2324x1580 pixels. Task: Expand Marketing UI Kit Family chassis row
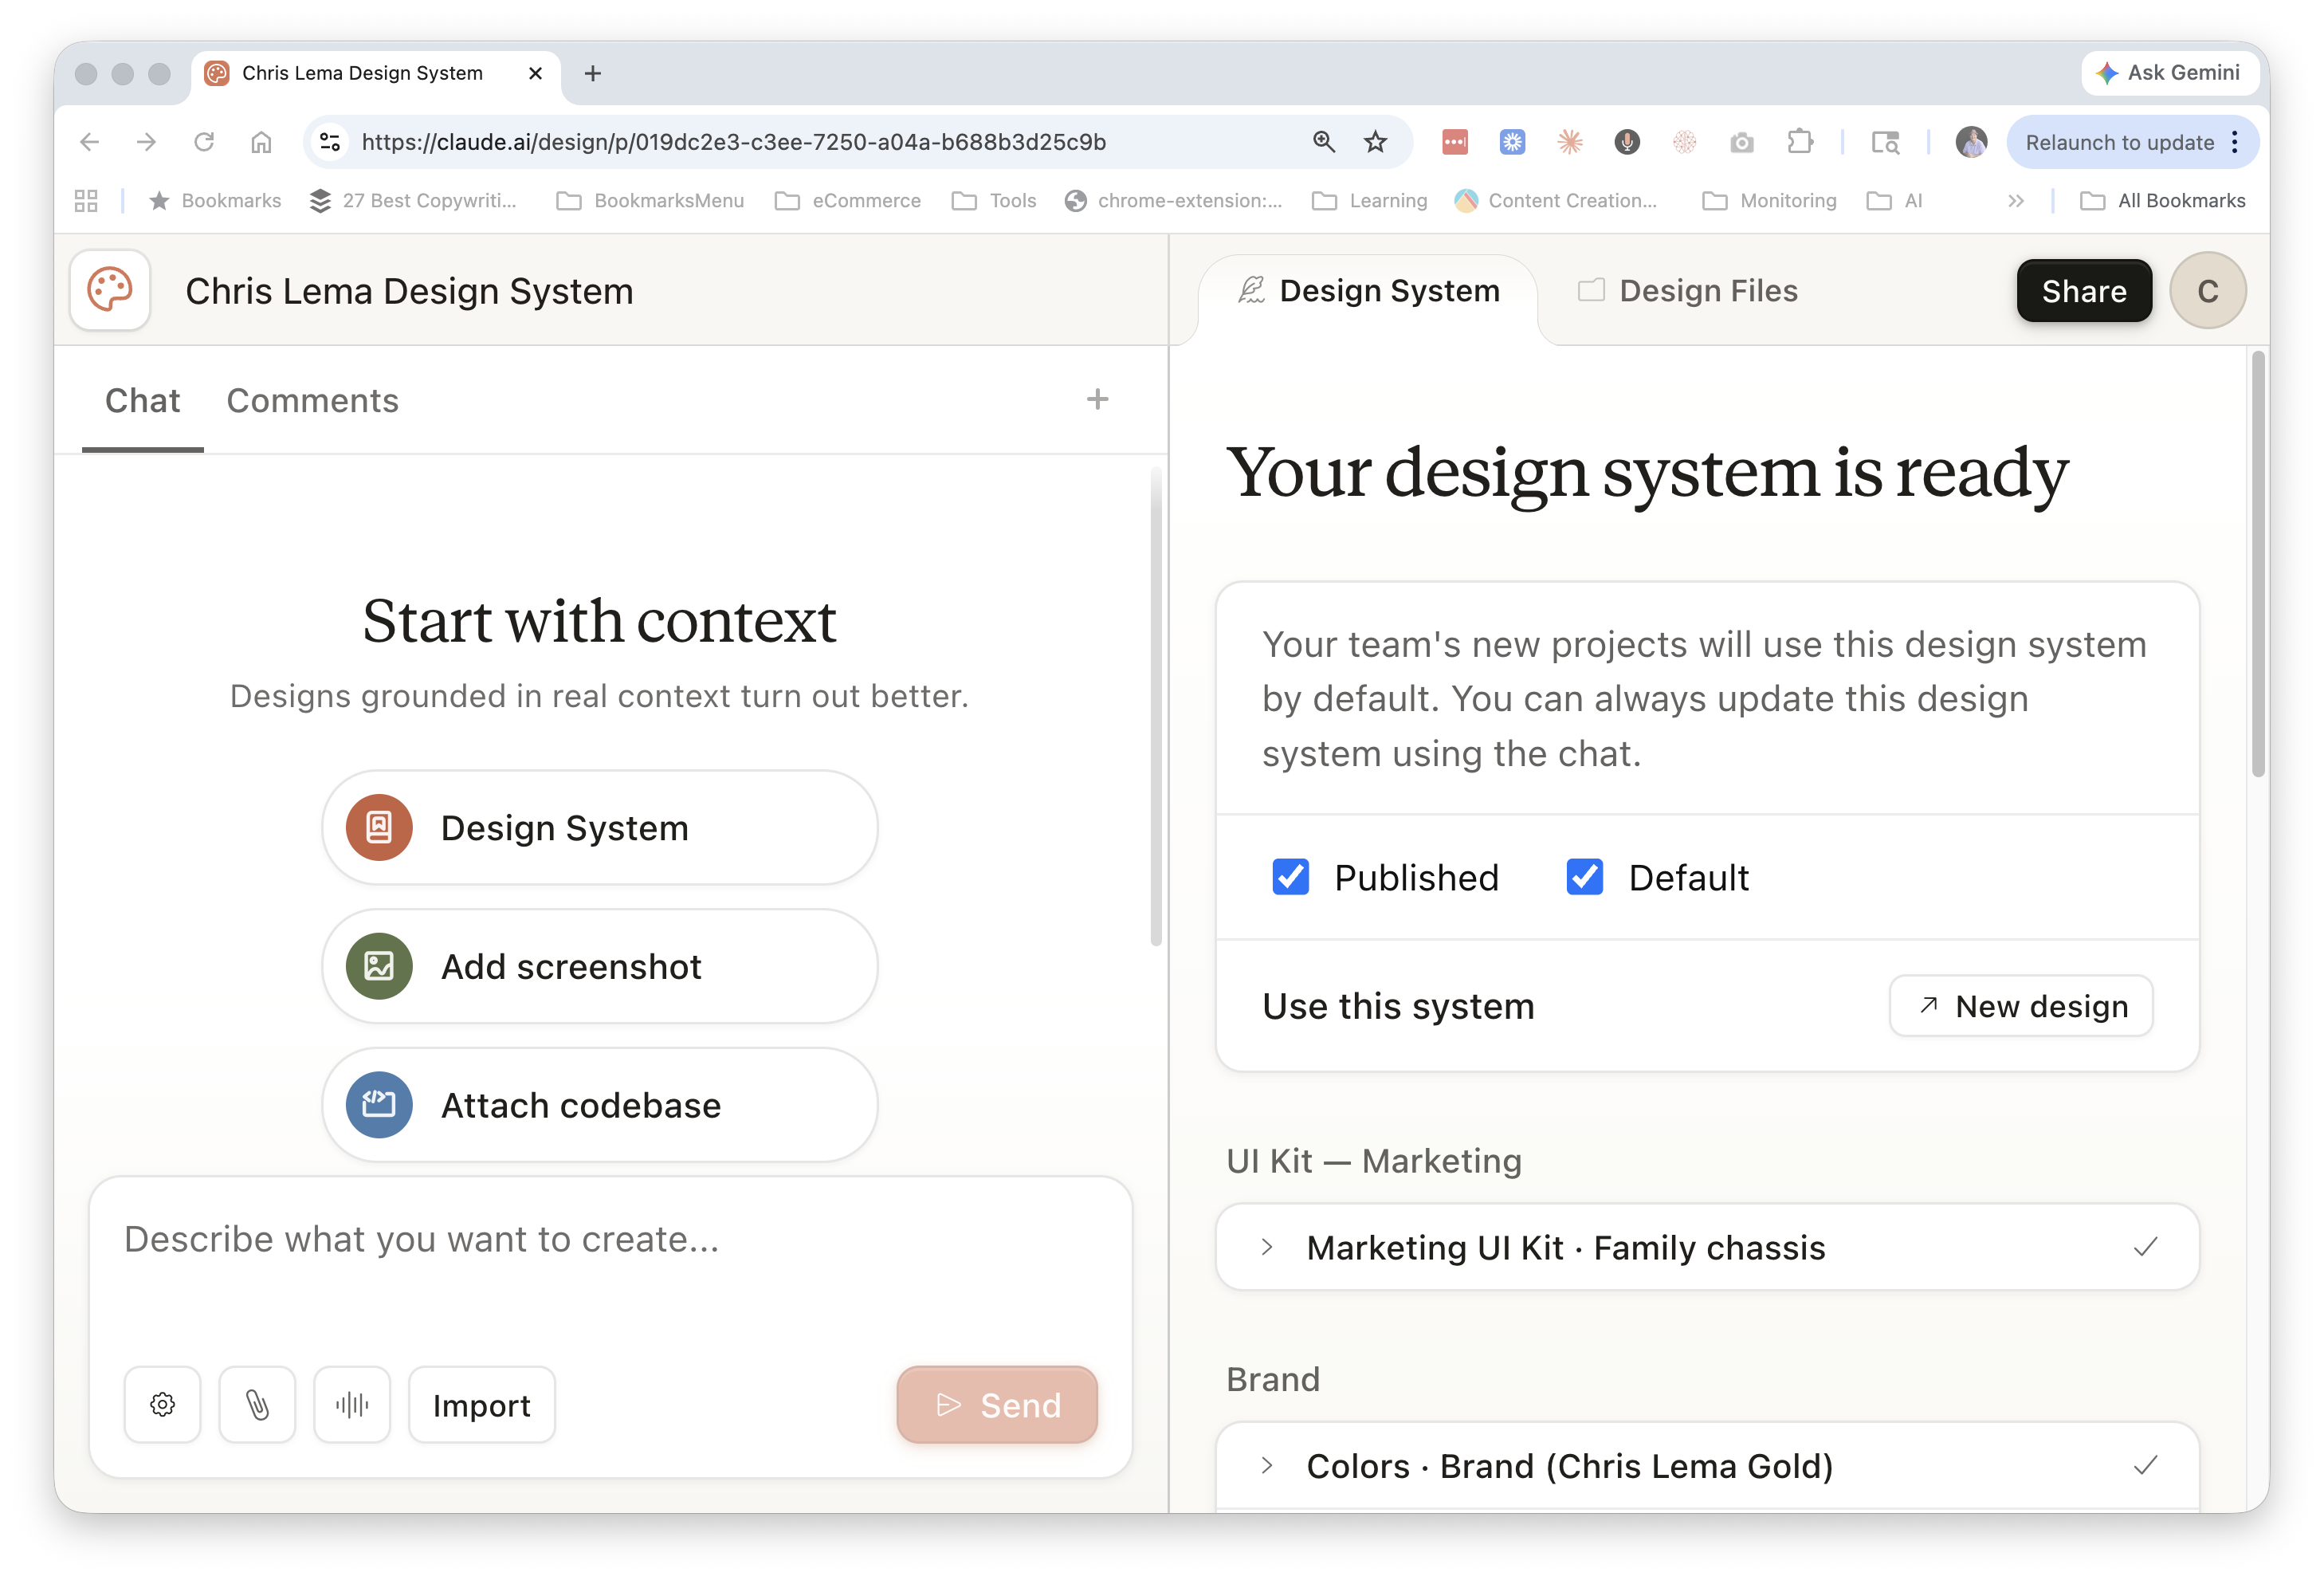[x=1267, y=1247]
